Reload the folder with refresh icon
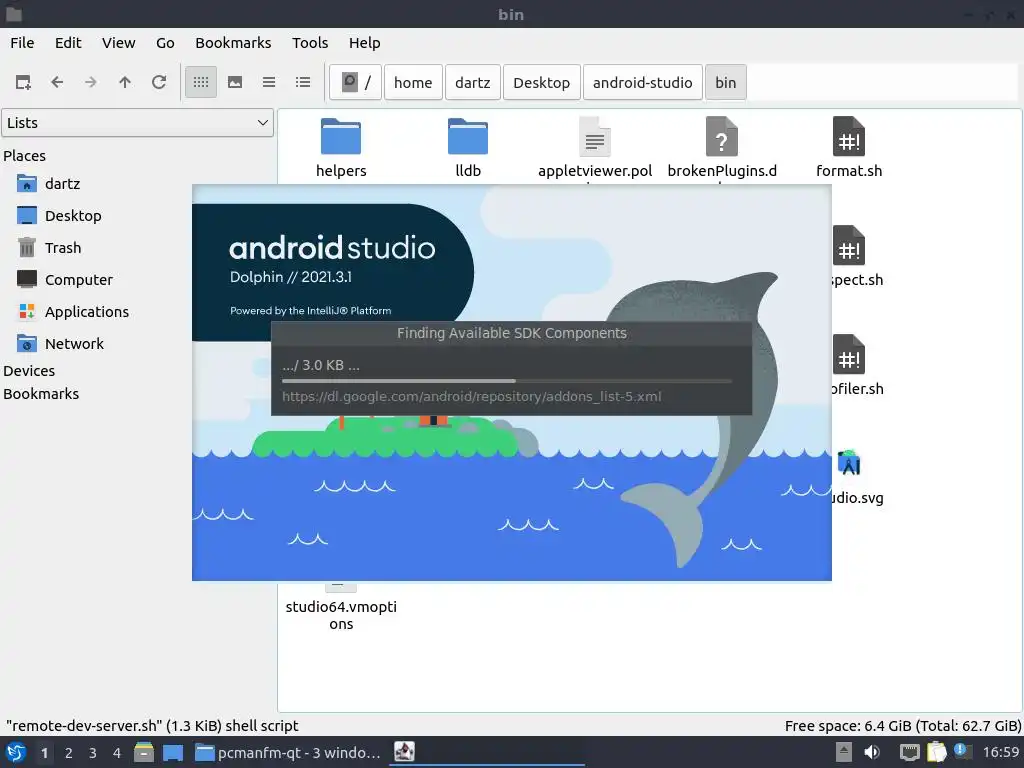1024x768 pixels. [159, 82]
